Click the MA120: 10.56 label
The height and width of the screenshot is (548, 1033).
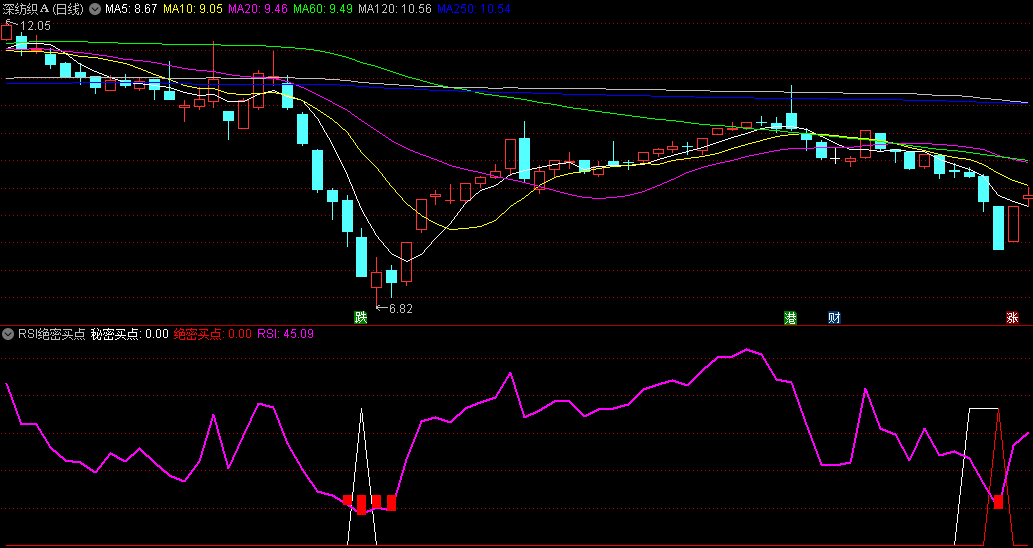(395, 9)
